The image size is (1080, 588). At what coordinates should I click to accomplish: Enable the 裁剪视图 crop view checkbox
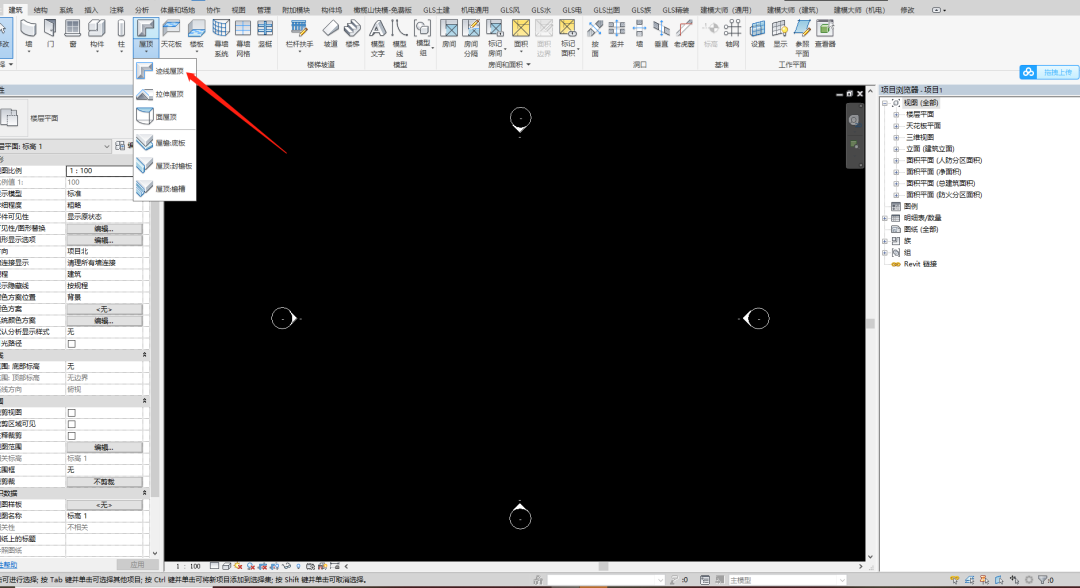pyautogui.click(x=72, y=412)
